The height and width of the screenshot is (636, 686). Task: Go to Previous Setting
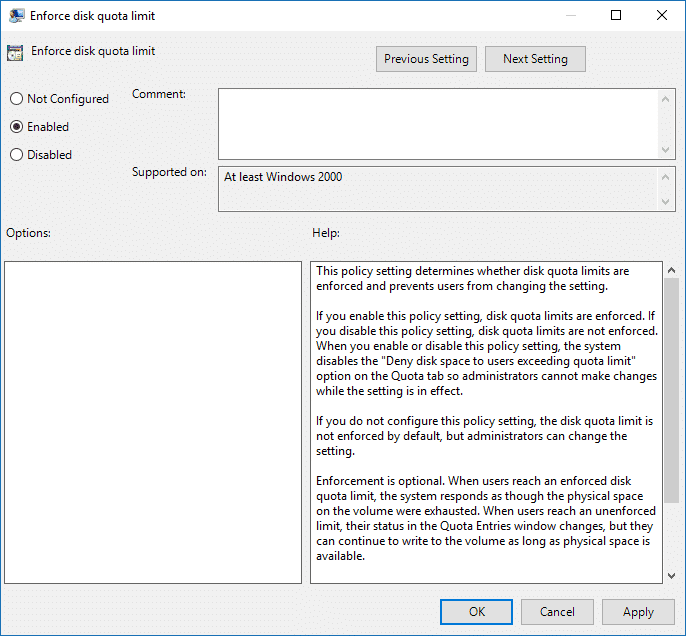tap(426, 59)
